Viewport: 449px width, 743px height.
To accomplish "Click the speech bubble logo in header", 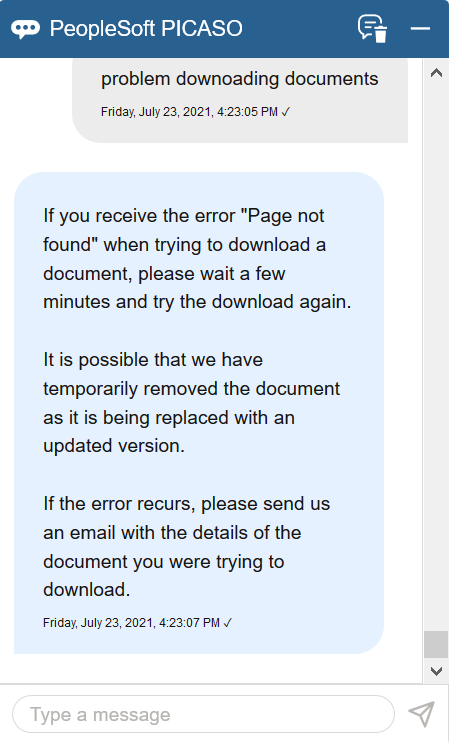I will pos(25,29).
